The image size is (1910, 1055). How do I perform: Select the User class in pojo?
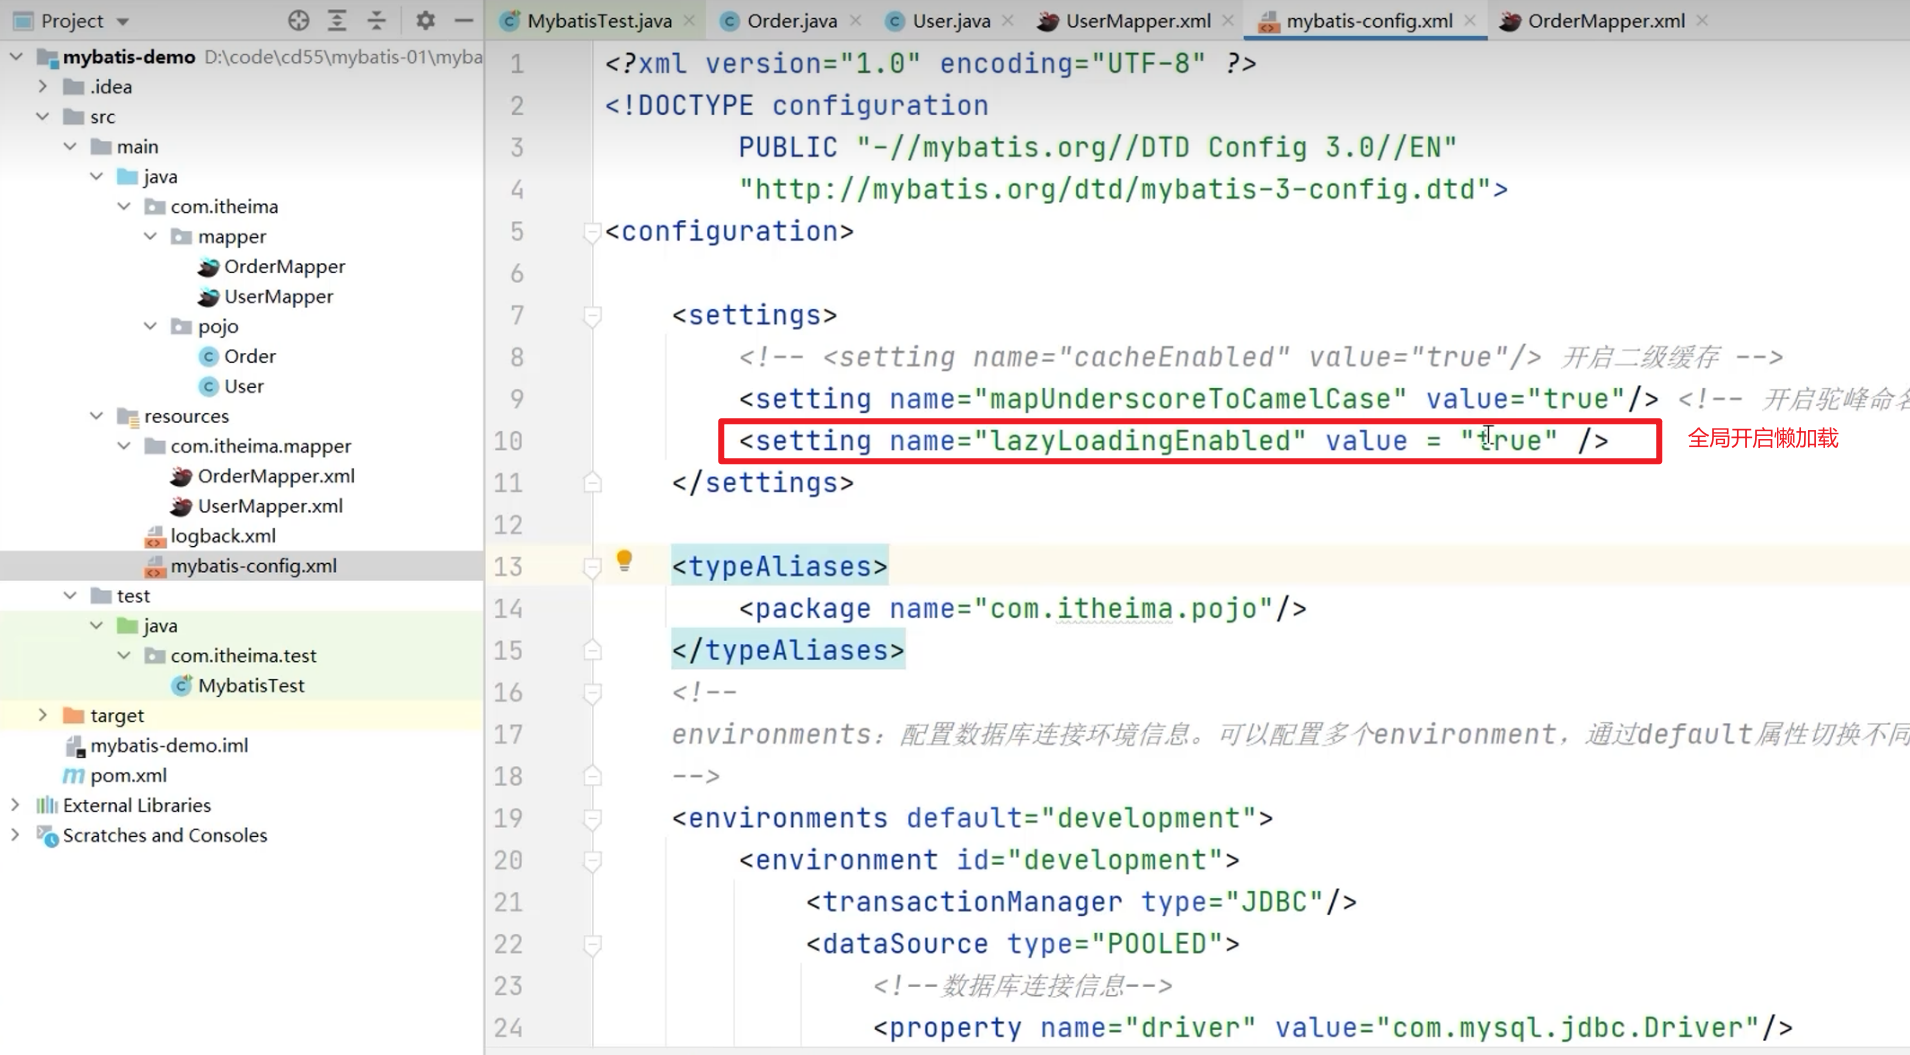pos(243,386)
